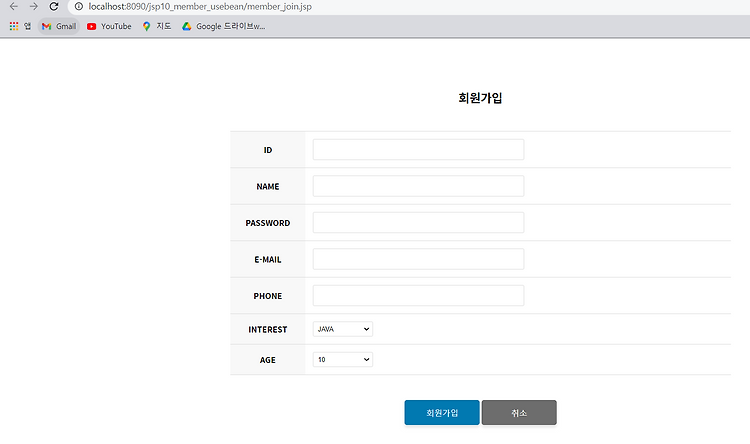Focus the E-MAIL input field
The width and height of the screenshot is (750, 444).
click(419, 259)
